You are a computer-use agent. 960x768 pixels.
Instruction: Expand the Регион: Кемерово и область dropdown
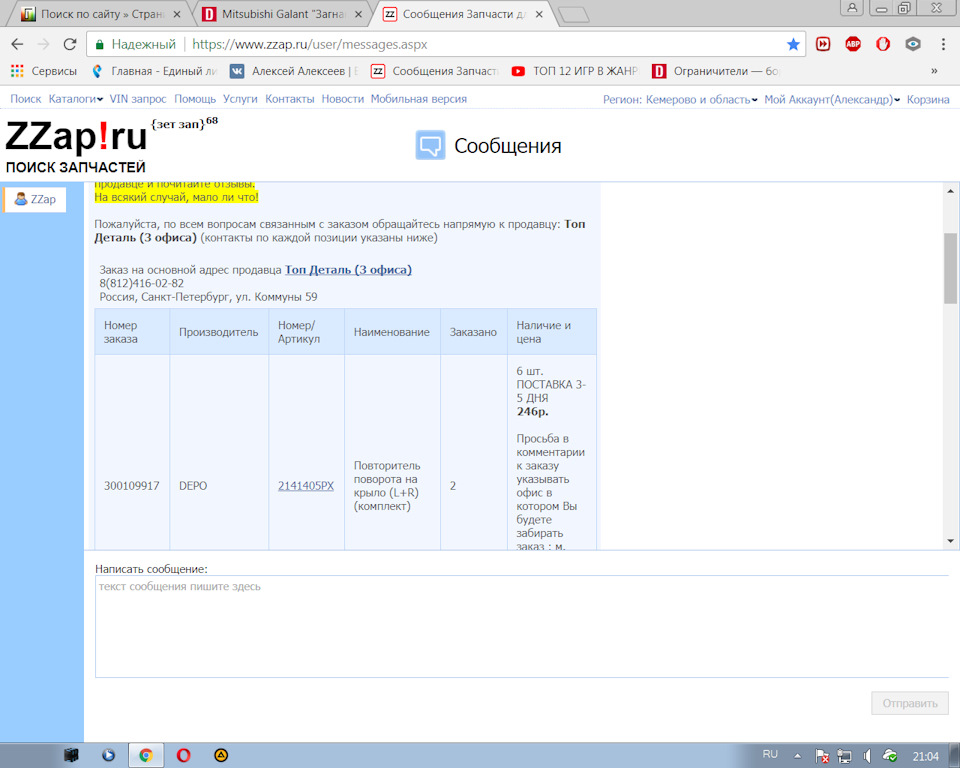[680, 100]
